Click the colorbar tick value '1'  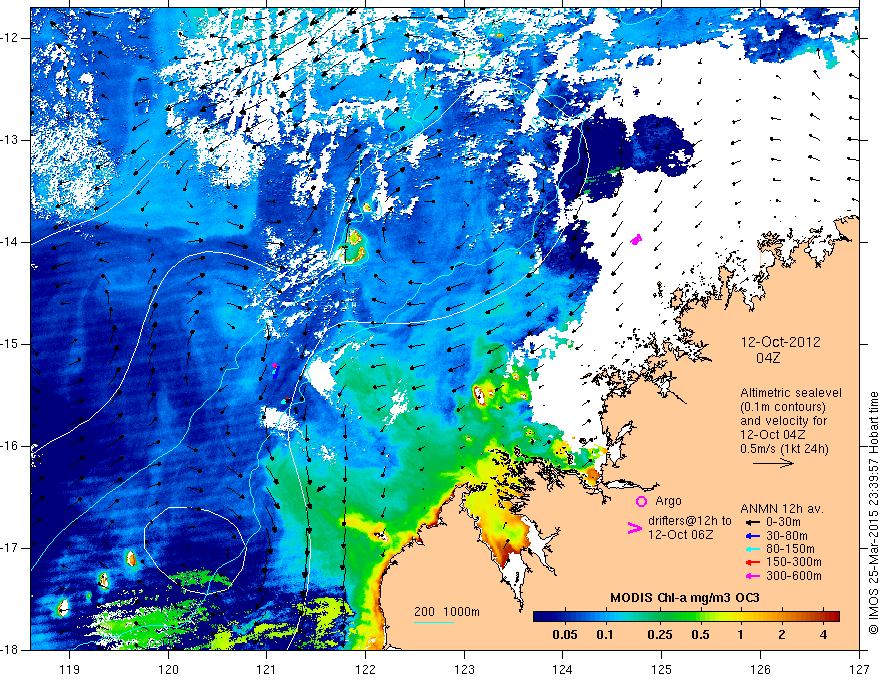pos(740,635)
